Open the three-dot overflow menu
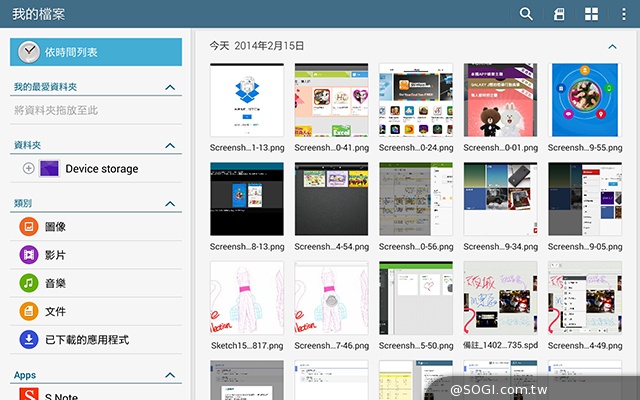 [x=624, y=14]
